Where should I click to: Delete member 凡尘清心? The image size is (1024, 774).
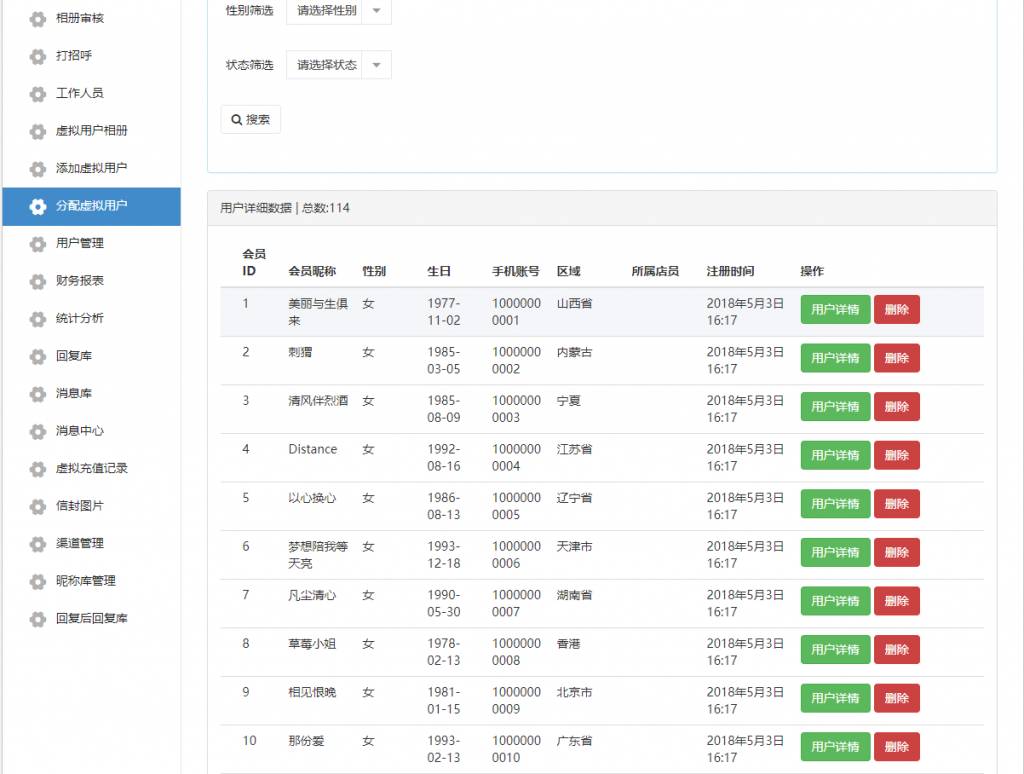click(897, 601)
